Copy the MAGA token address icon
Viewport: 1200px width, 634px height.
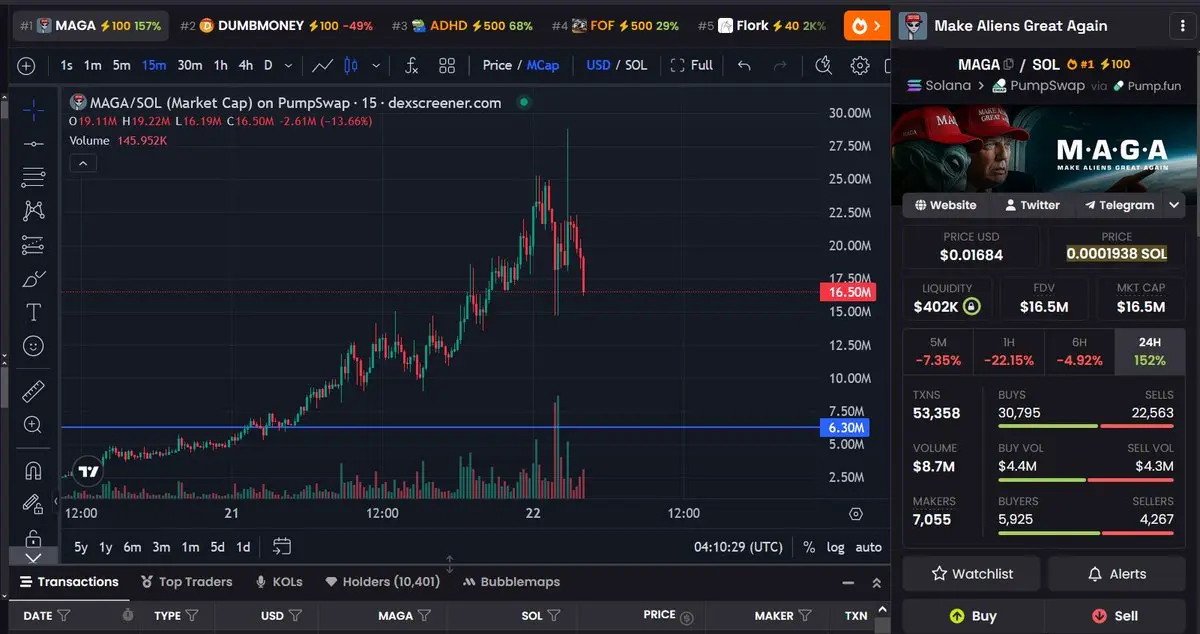tap(1008, 65)
